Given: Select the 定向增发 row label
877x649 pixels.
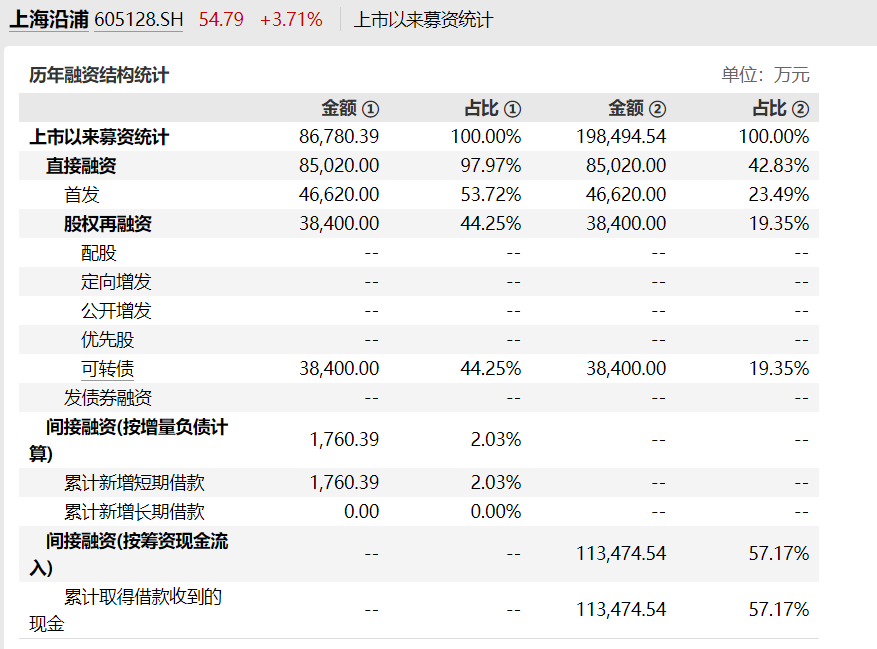Looking at the screenshot, I should tap(116, 281).
